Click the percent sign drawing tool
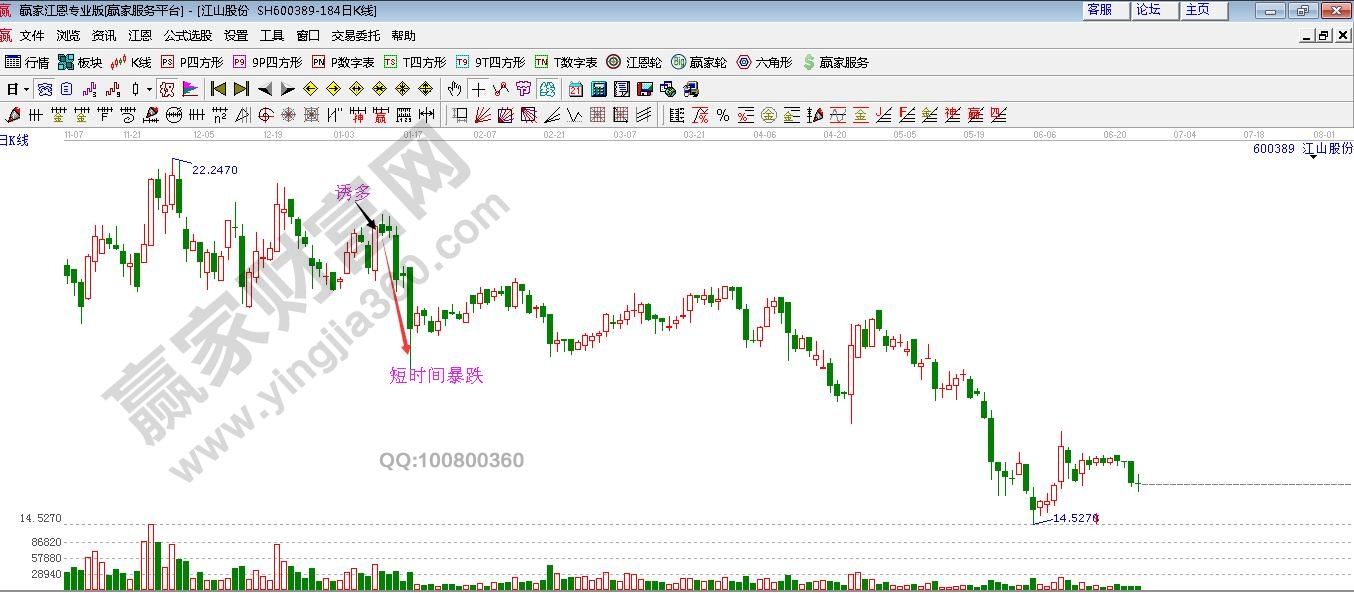This screenshot has height=593, width=1354. tap(722, 115)
